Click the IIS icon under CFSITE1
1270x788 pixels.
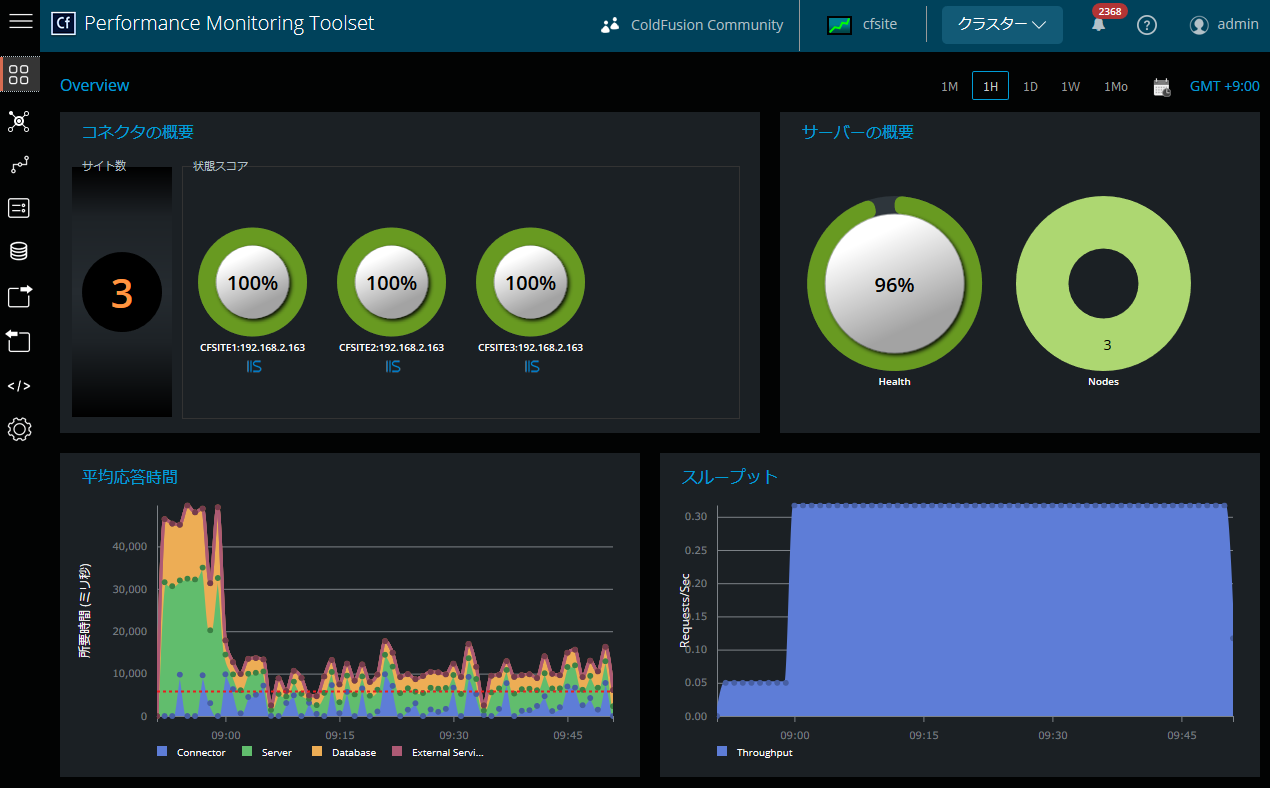click(x=253, y=367)
